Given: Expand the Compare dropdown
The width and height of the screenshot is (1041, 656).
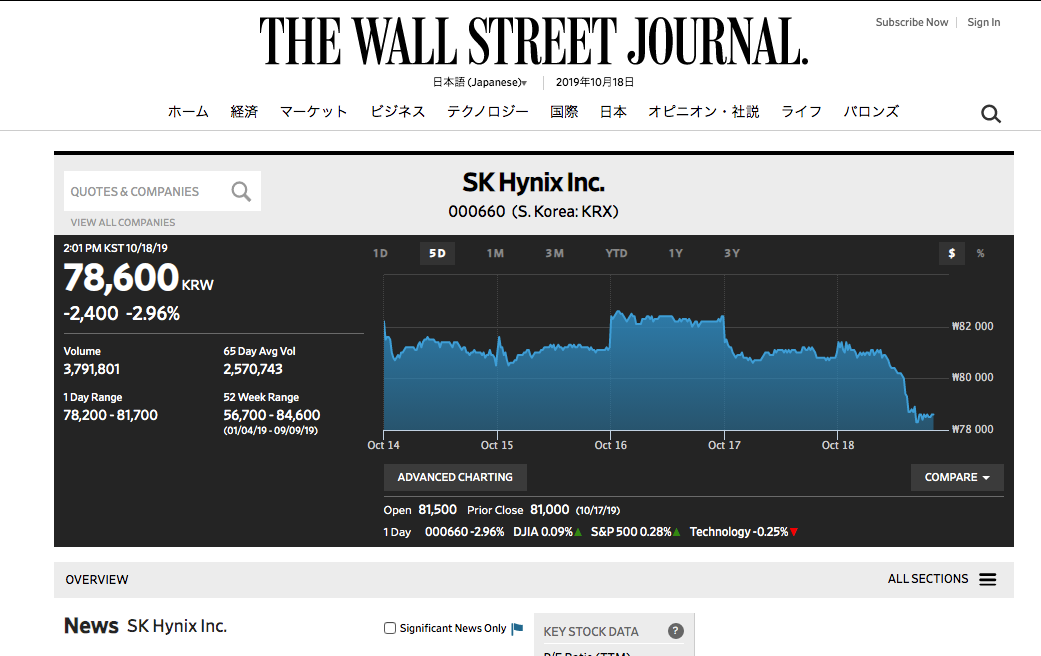Looking at the screenshot, I should click(956, 477).
